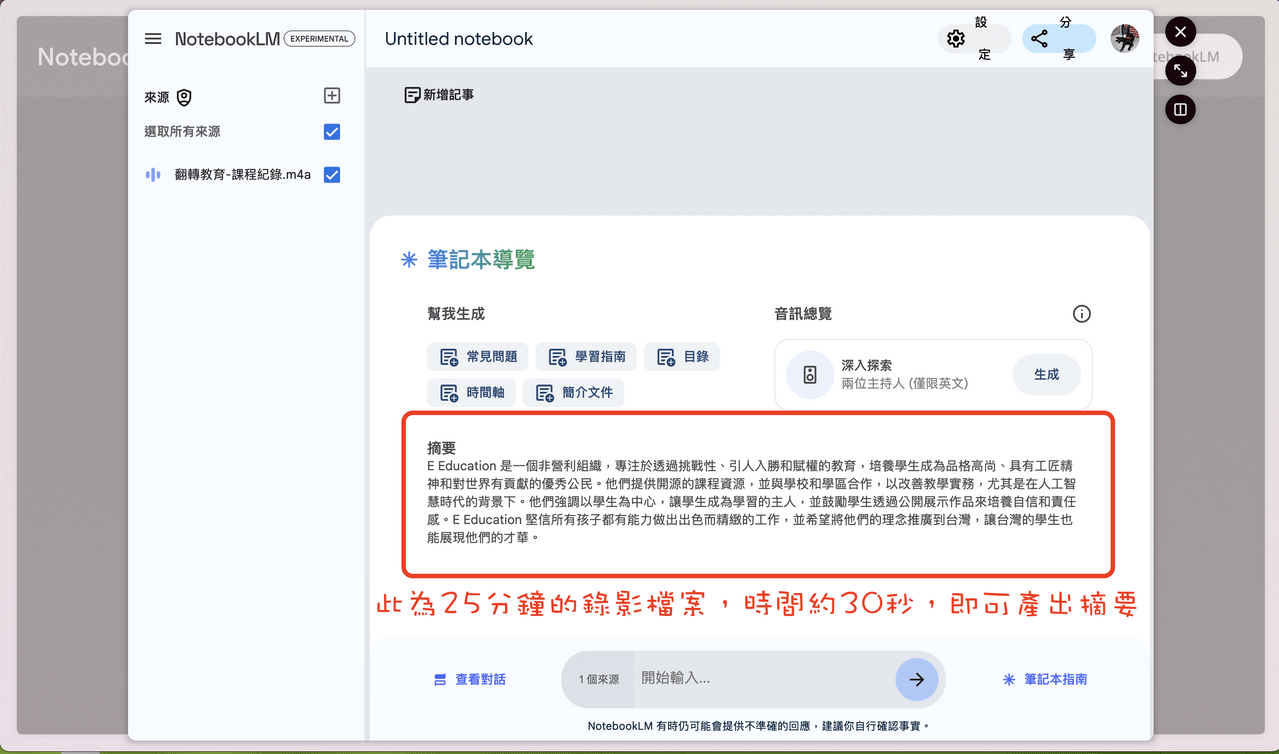Click the NotebookLM logo text
This screenshot has width=1279, height=754.
click(x=227, y=39)
